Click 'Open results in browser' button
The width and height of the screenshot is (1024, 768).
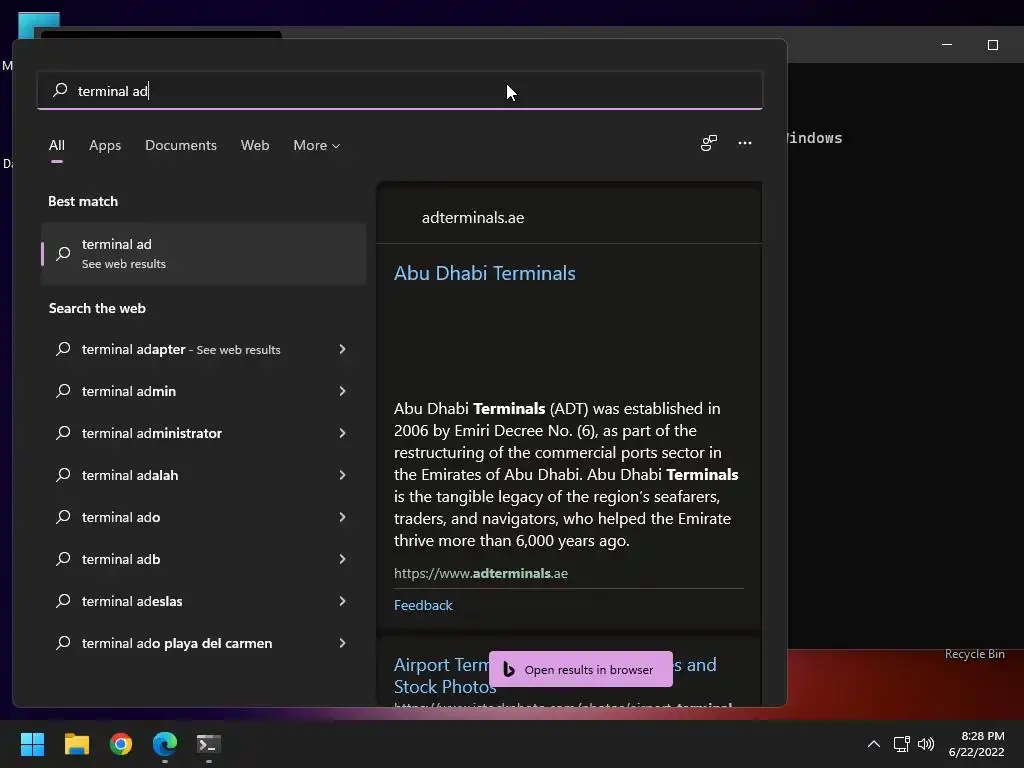(581, 669)
